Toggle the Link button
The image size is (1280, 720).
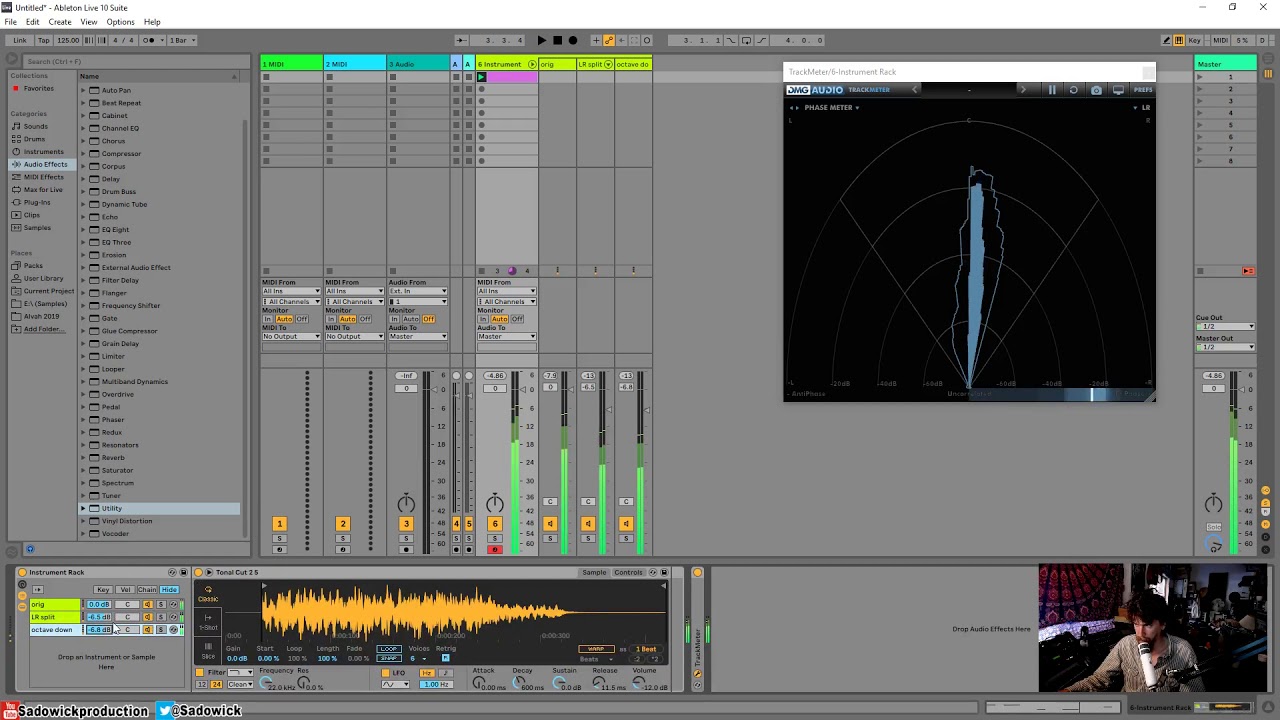(20, 40)
